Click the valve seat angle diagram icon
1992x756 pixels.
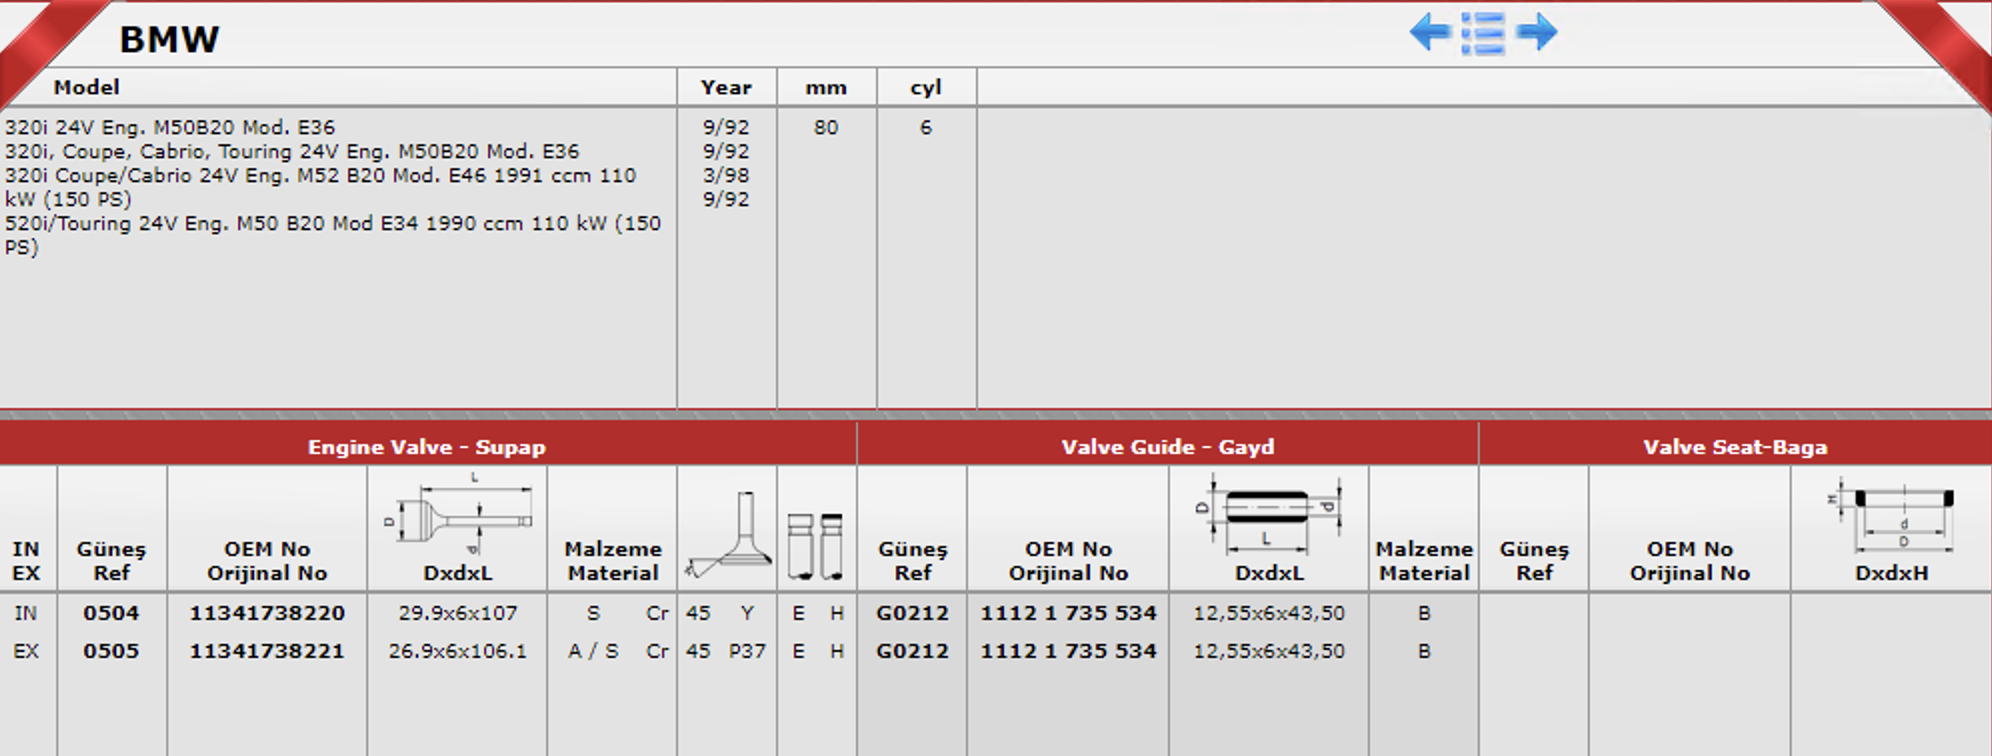(728, 535)
